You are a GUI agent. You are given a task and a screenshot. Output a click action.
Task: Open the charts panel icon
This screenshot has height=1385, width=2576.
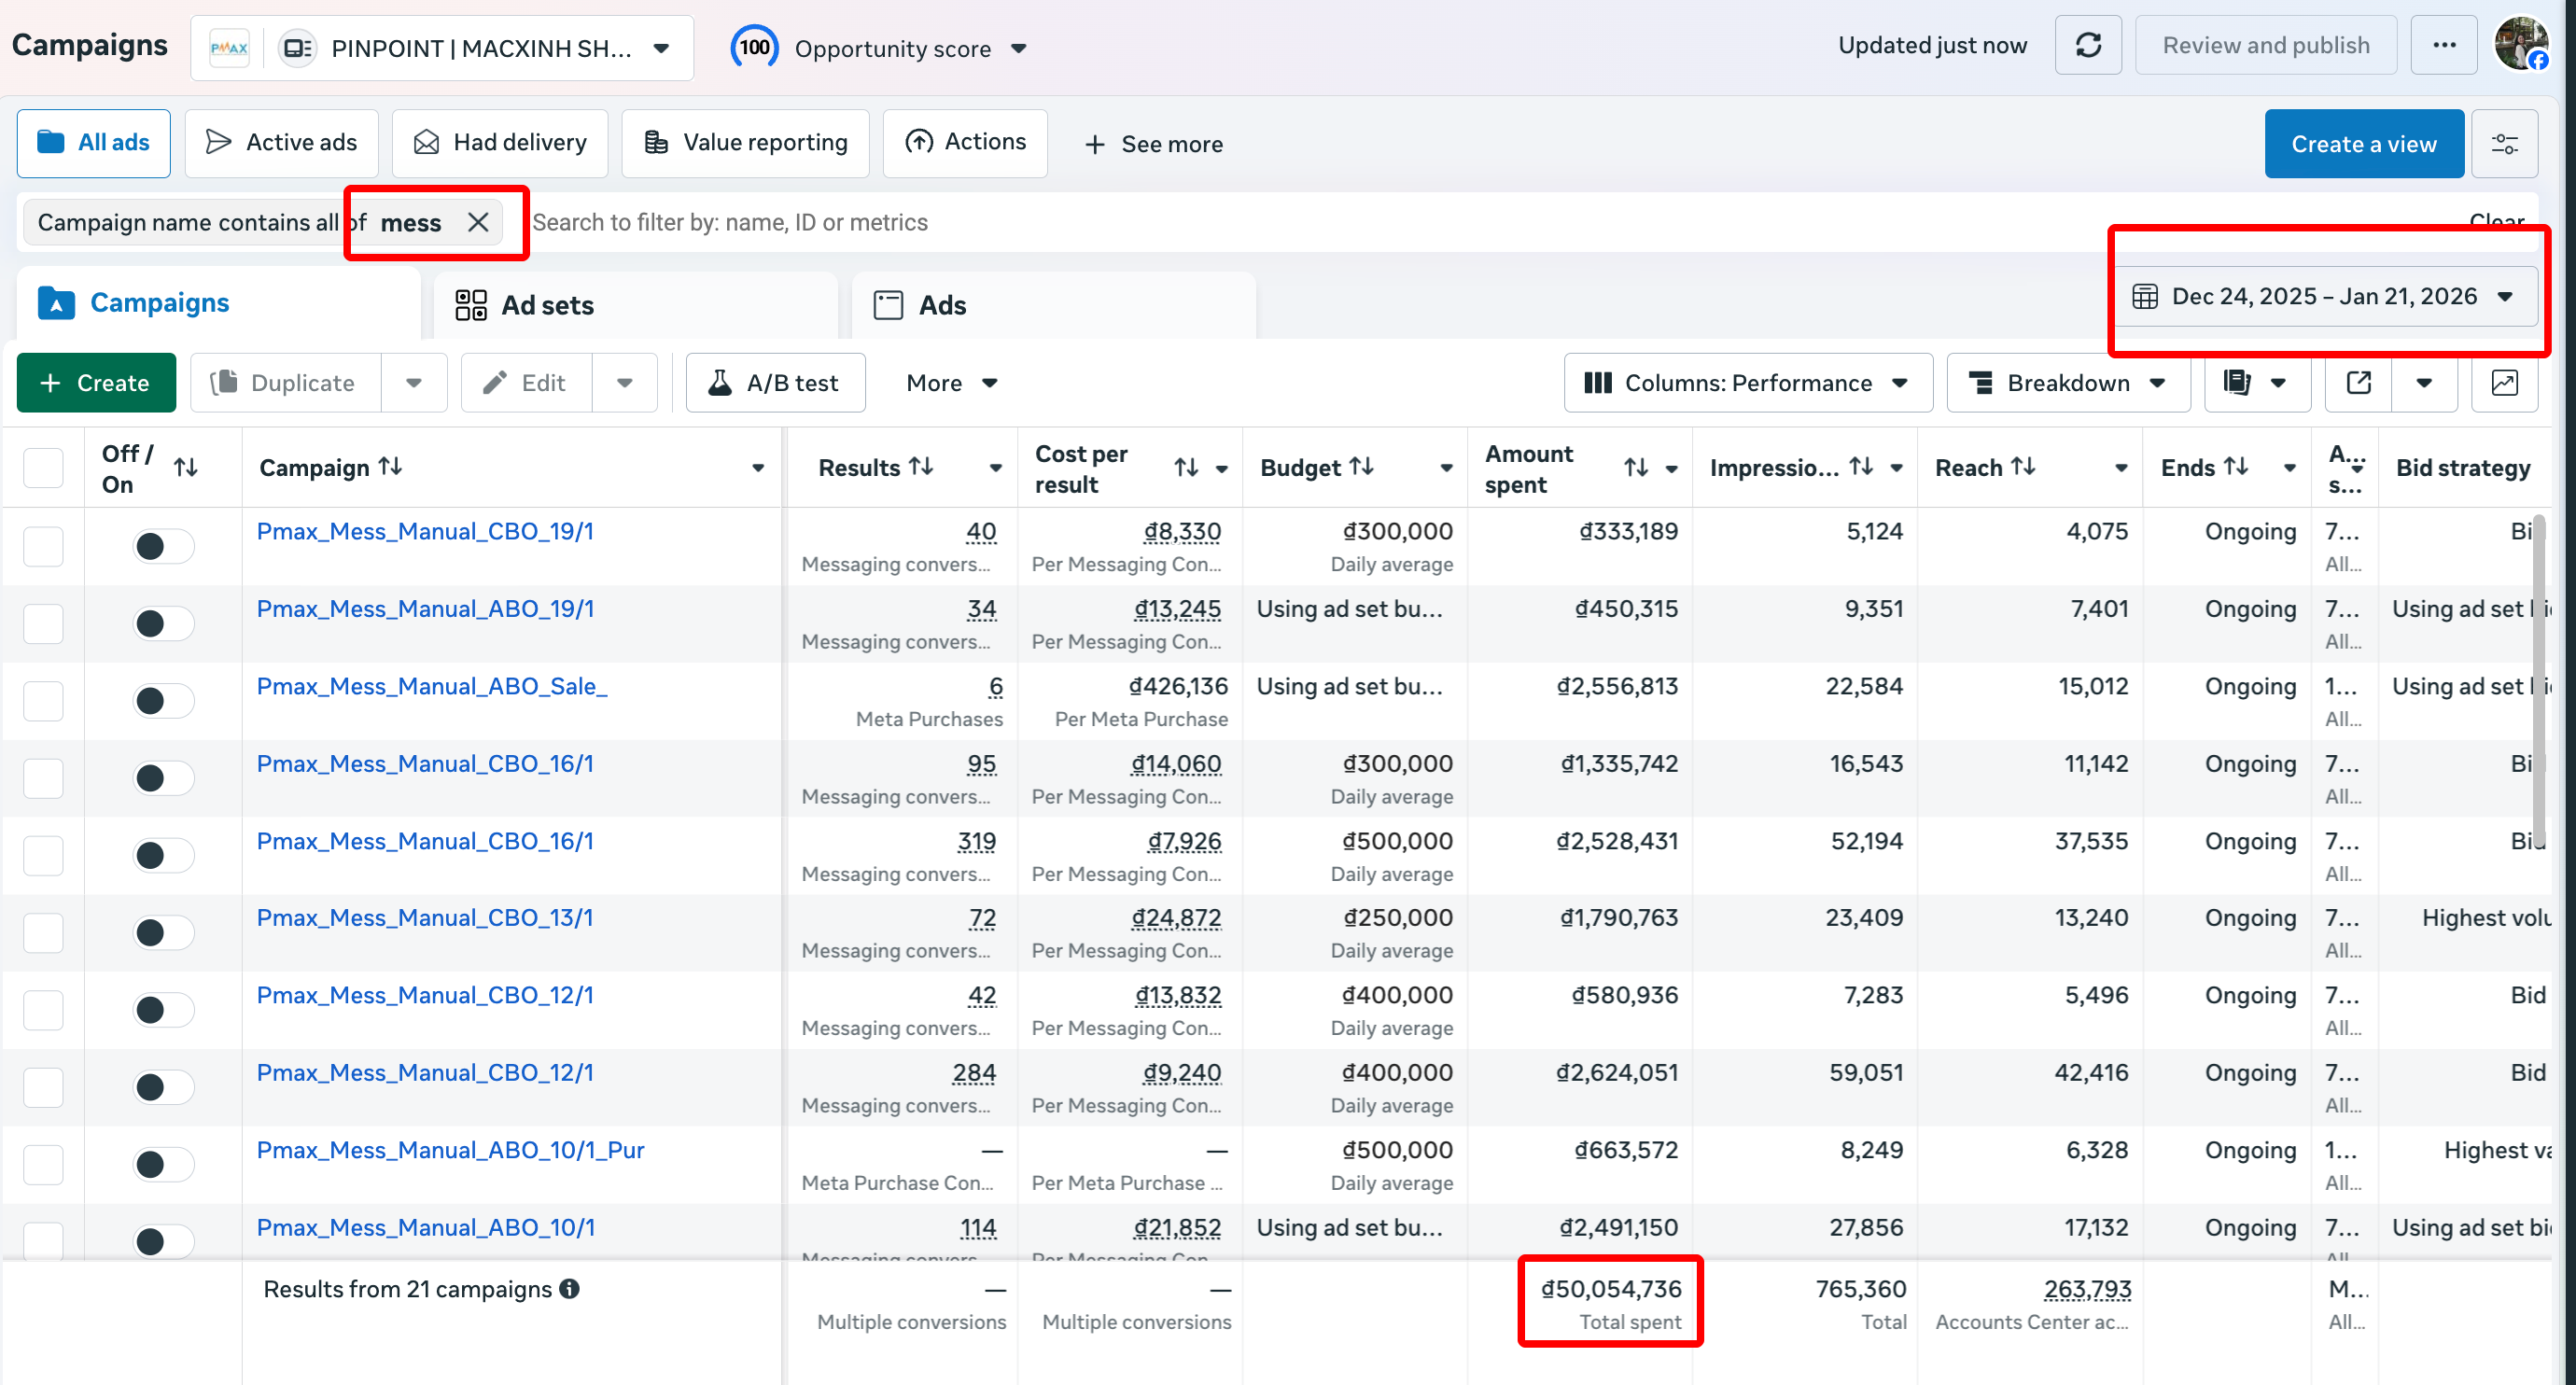(x=2504, y=383)
